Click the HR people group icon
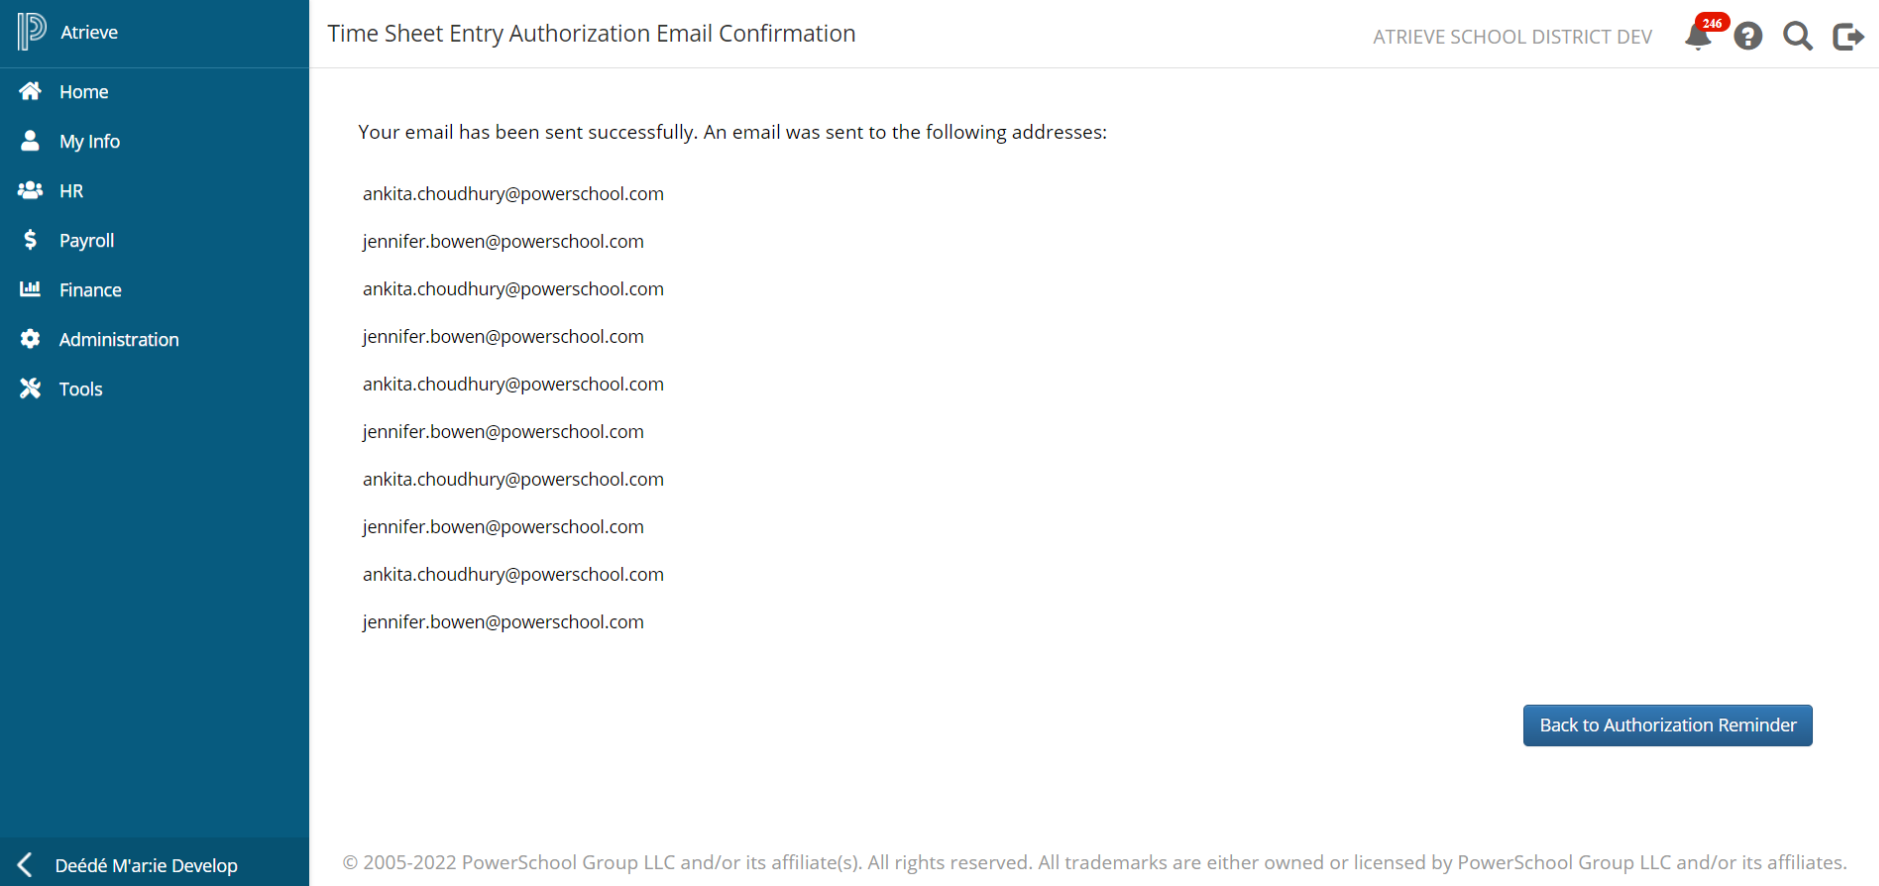 (30, 190)
